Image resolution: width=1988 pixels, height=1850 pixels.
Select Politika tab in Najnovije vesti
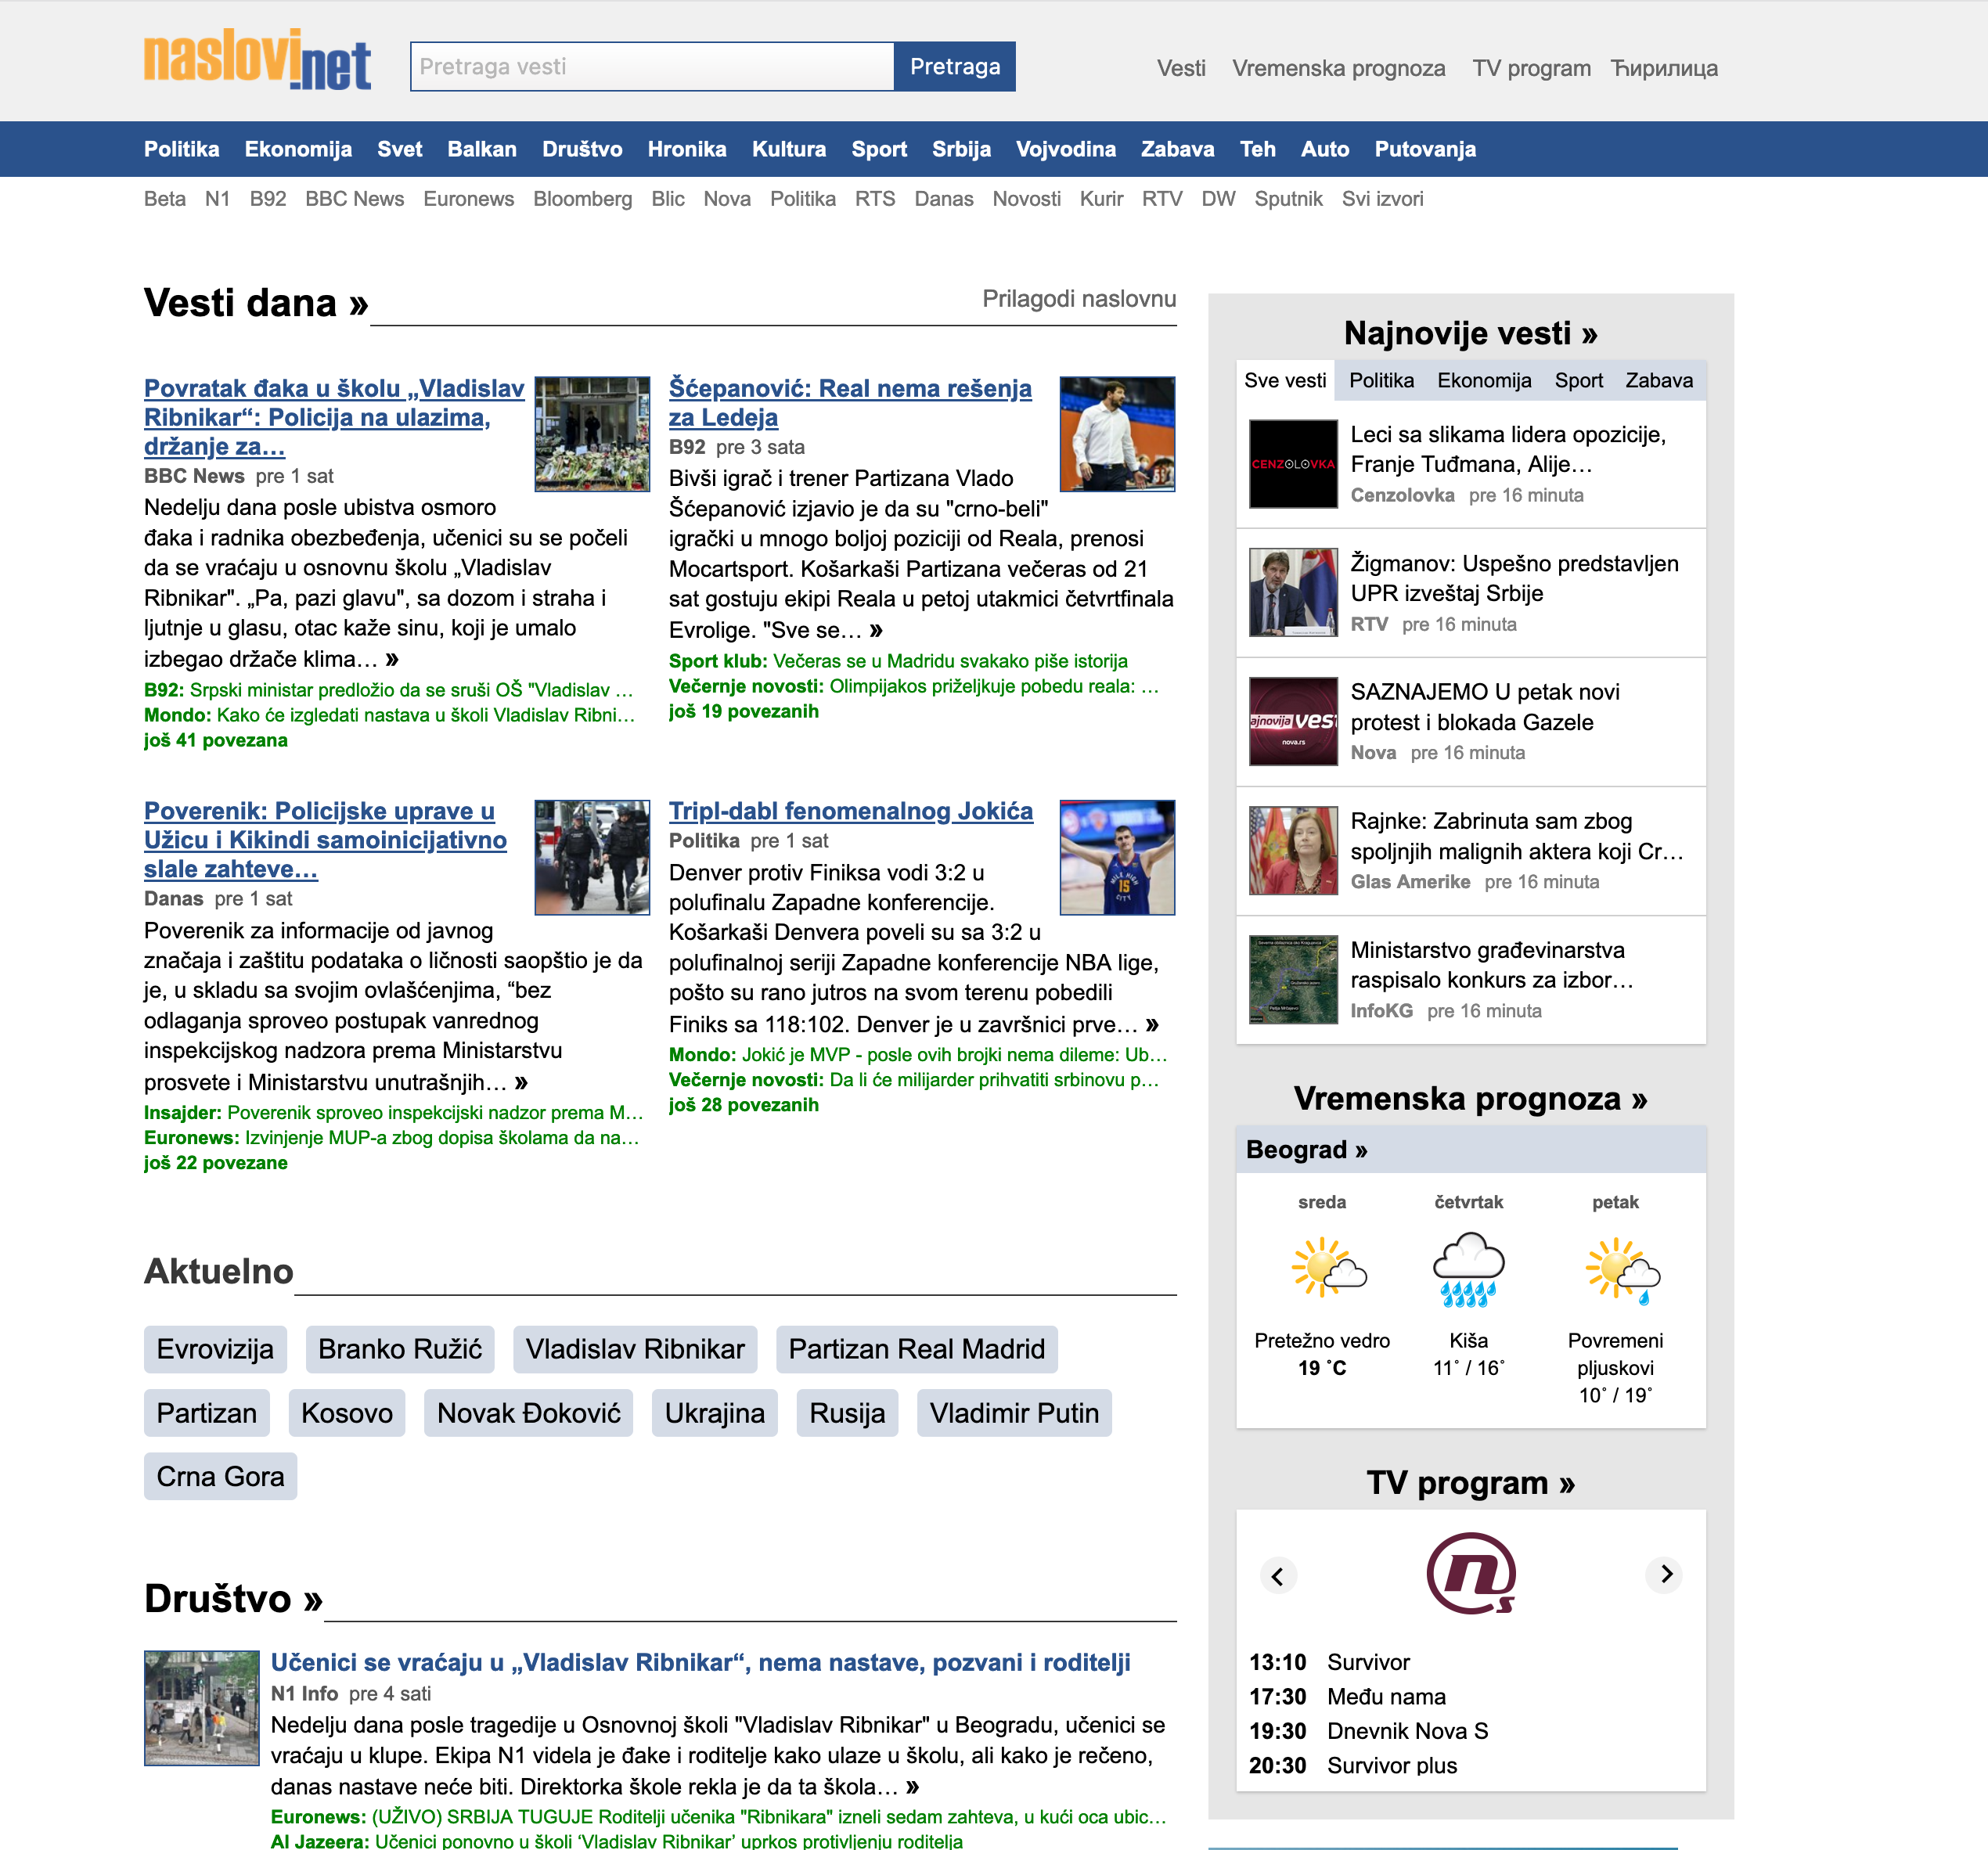(x=1381, y=380)
